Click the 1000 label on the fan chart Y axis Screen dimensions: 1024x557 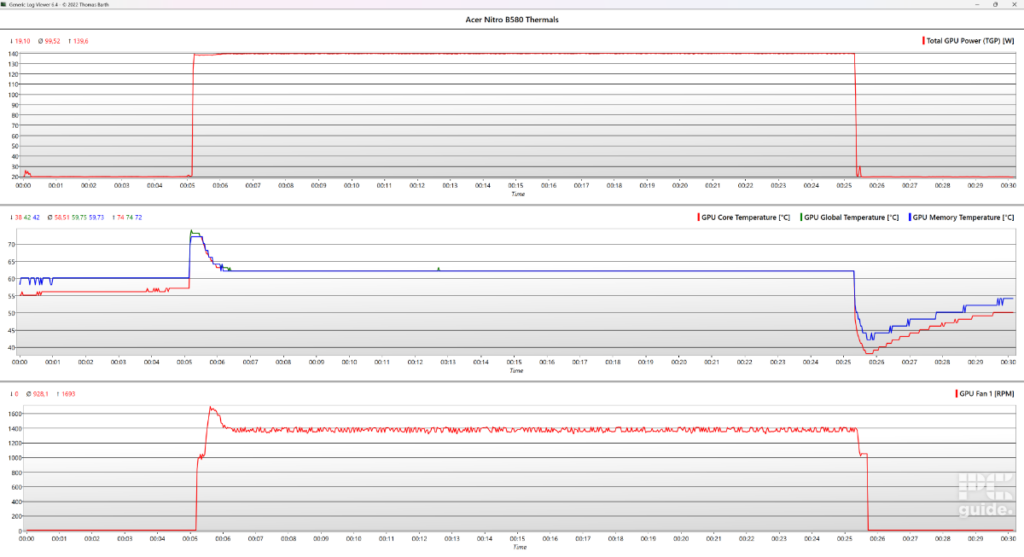[15, 458]
